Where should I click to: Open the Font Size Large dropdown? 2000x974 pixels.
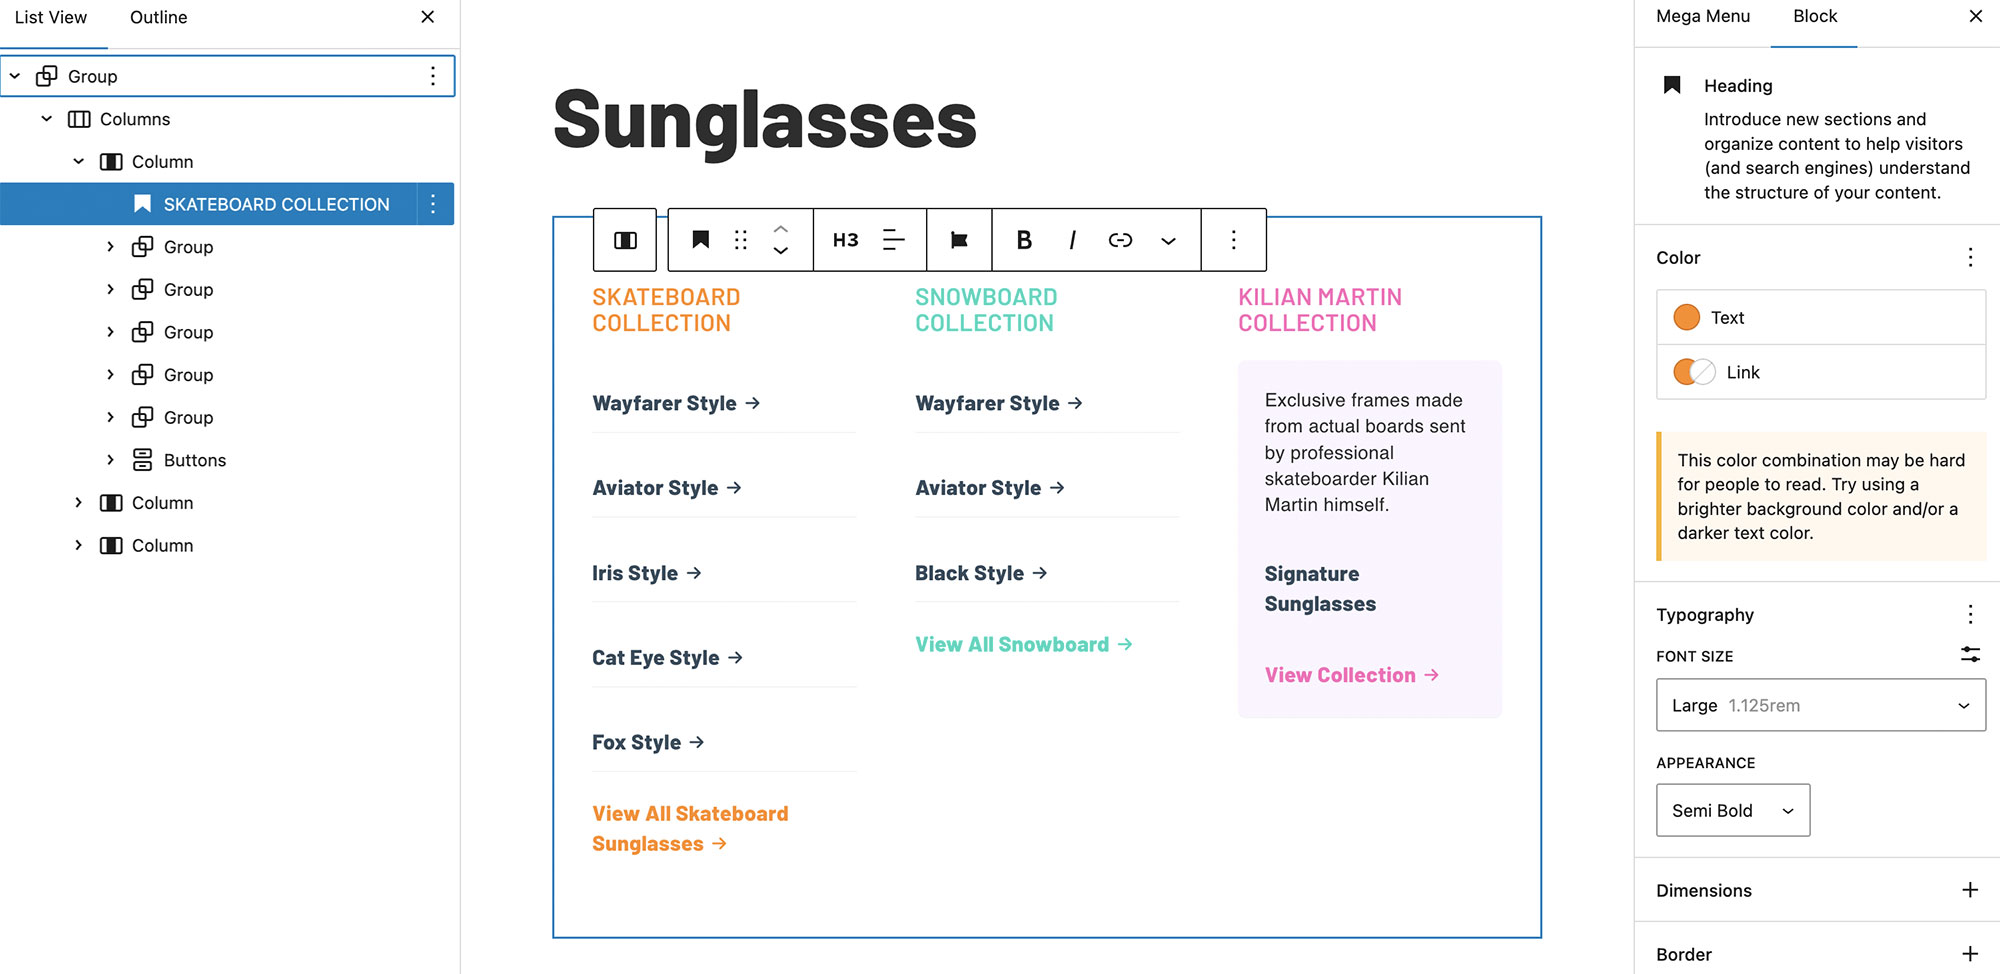coord(1820,705)
